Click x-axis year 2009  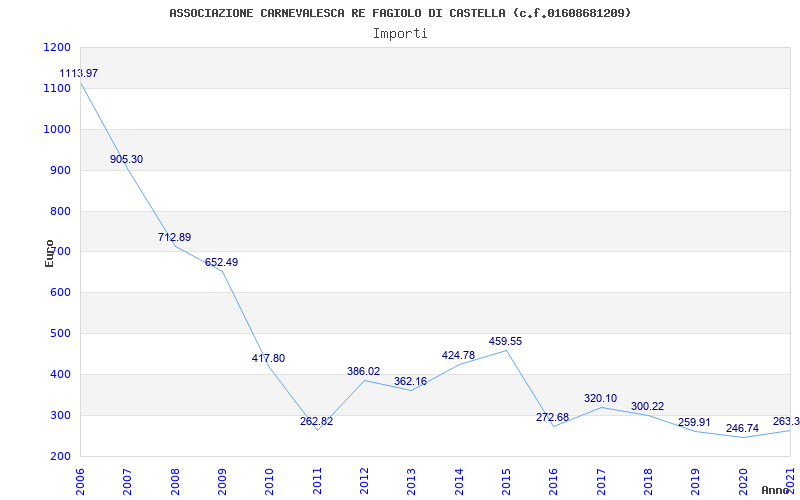tap(222, 482)
